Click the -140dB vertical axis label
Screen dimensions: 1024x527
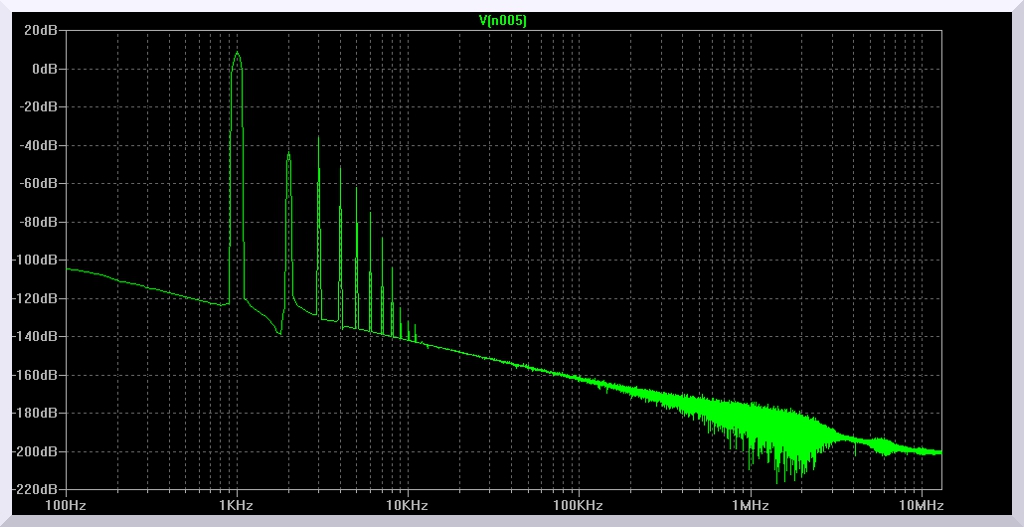coord(39,337)
